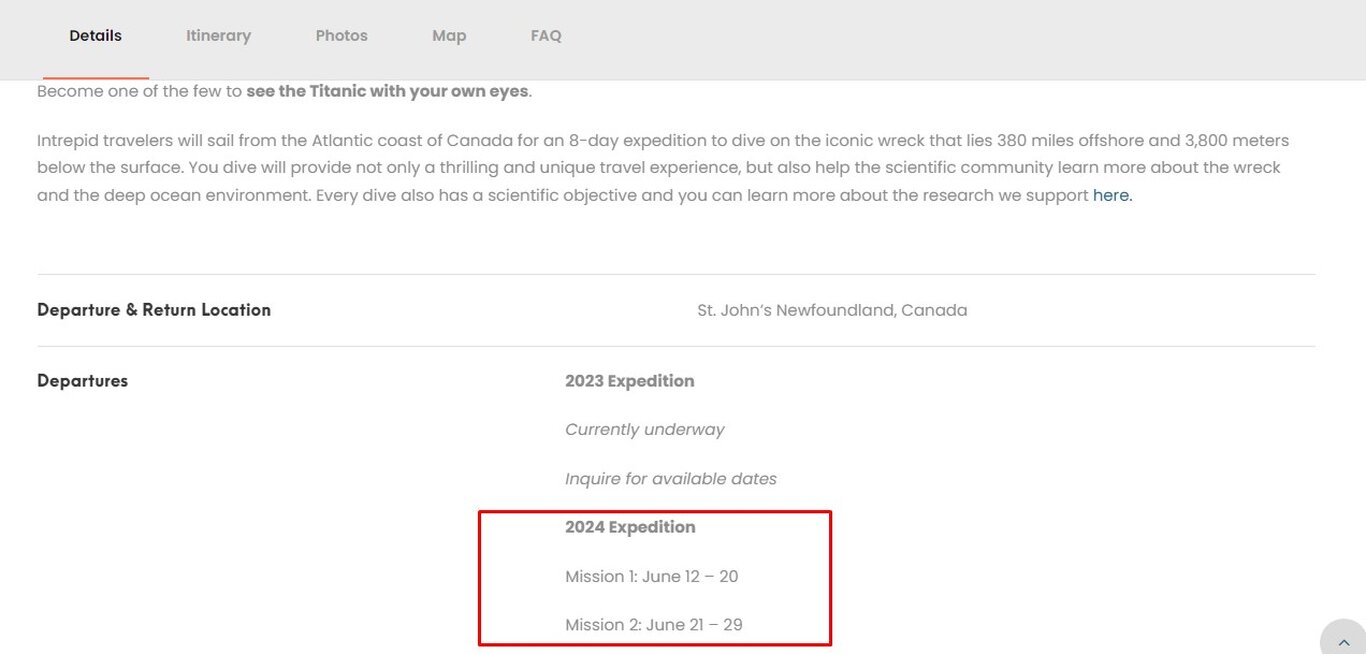Click the "Become one of the few" text
1366x654 pixels.
click(139, 91)
